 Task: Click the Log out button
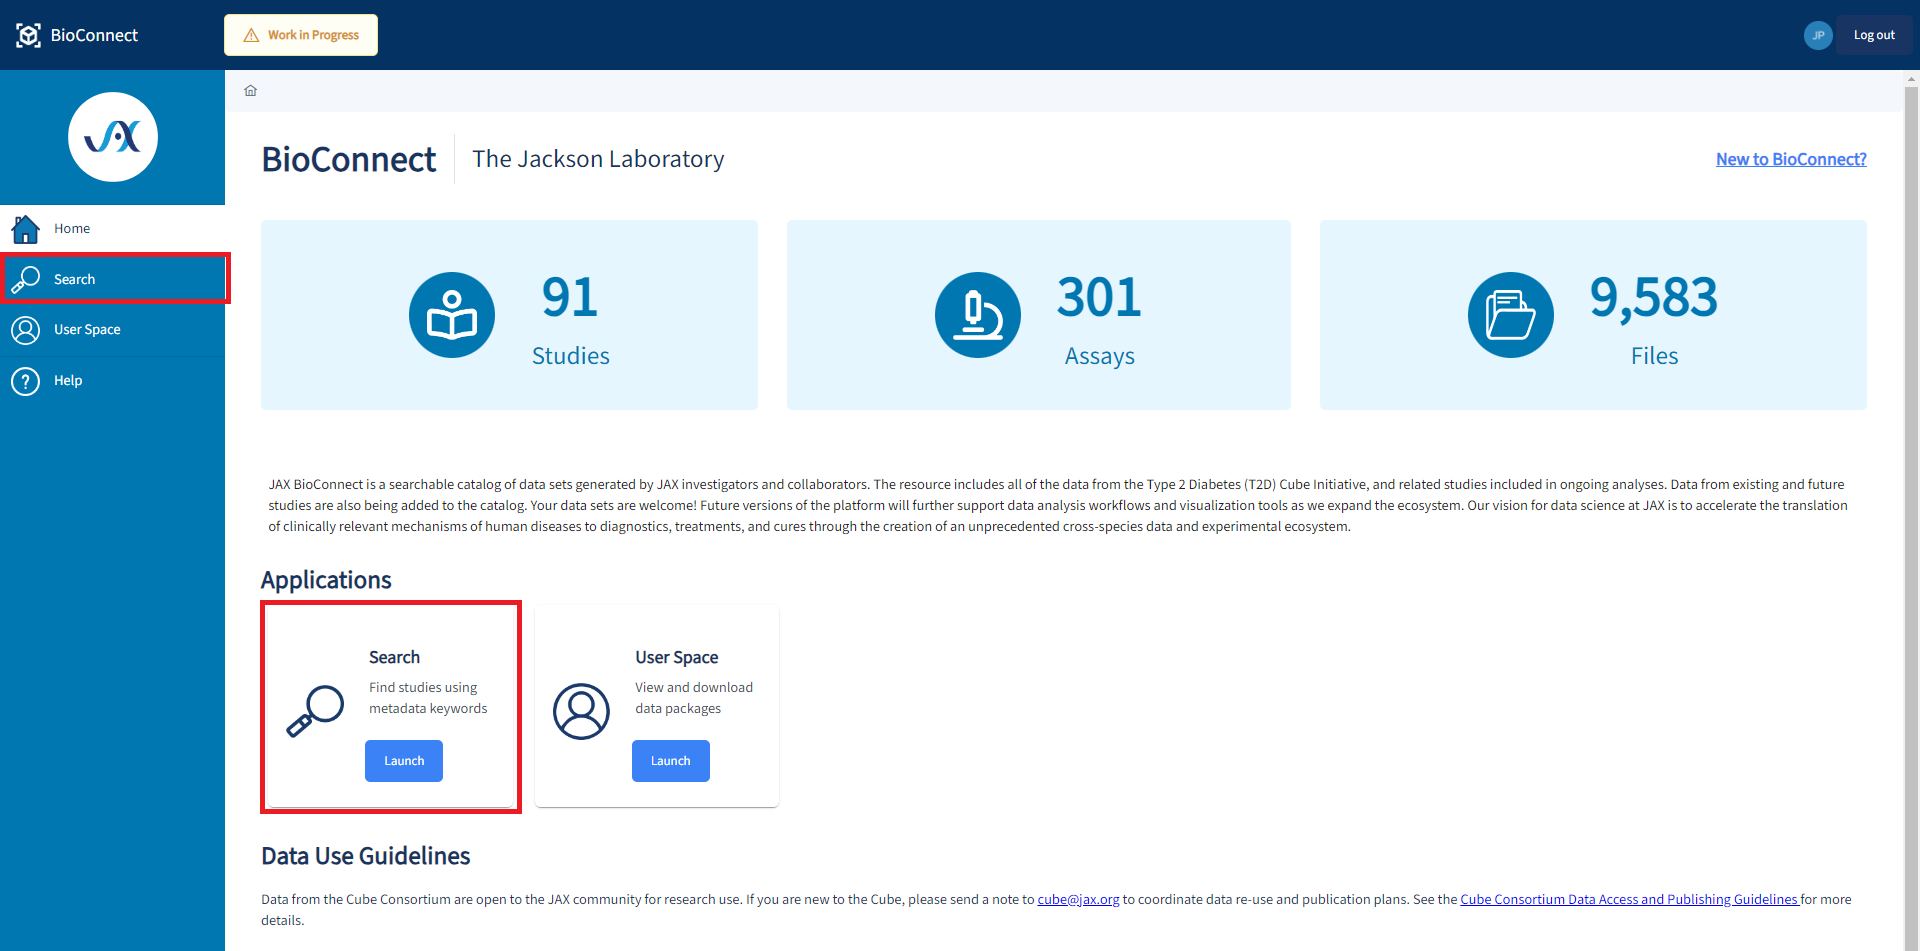(x=1874, y=34)
